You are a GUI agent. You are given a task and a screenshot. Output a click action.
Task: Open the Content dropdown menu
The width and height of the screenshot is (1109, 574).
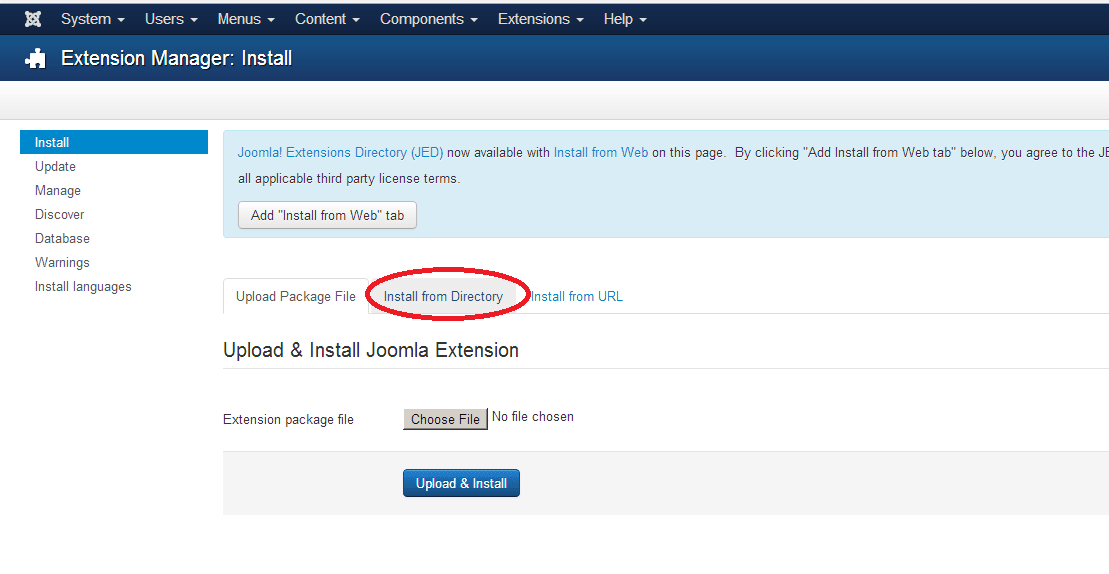327,19
